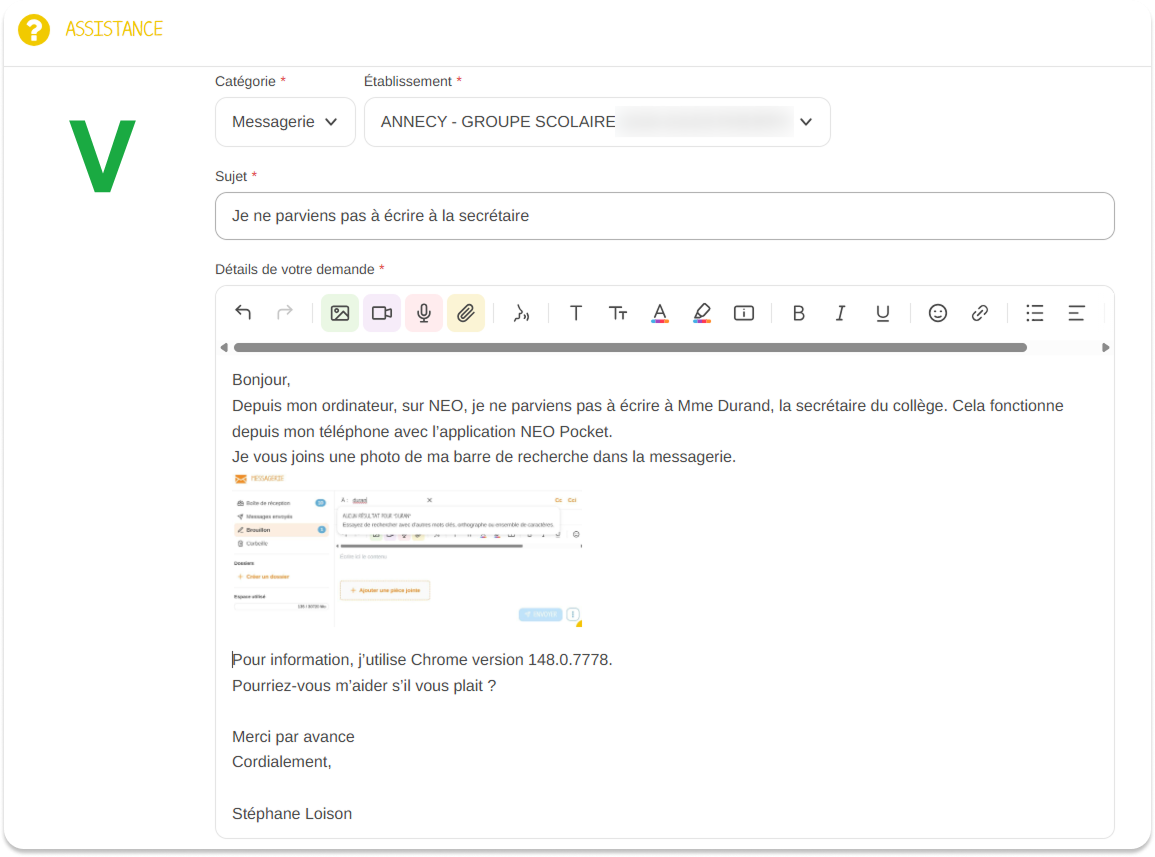The image size is (1155, 857).
Task: Click the Assistance question mark icon
Action: coord(34,30)
